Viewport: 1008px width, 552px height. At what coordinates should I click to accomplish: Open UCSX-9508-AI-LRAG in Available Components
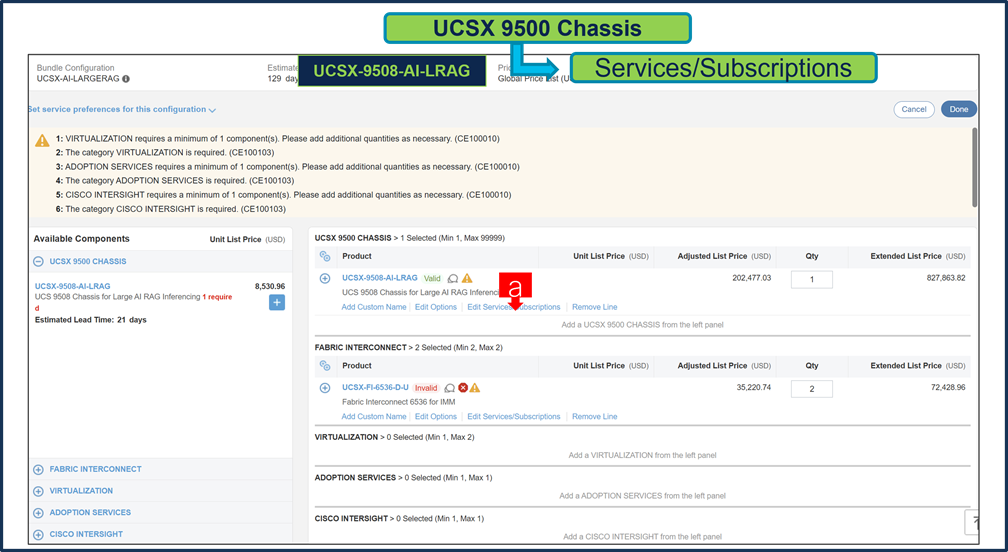pyautogui.click(x=73, y=286)
